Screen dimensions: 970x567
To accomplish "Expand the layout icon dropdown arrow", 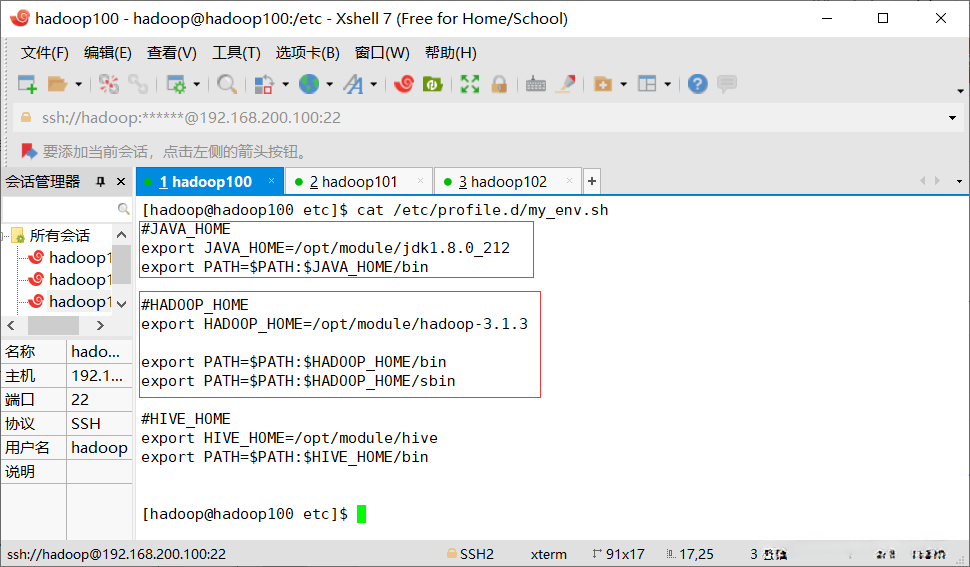I will click(x=667, y=84).
